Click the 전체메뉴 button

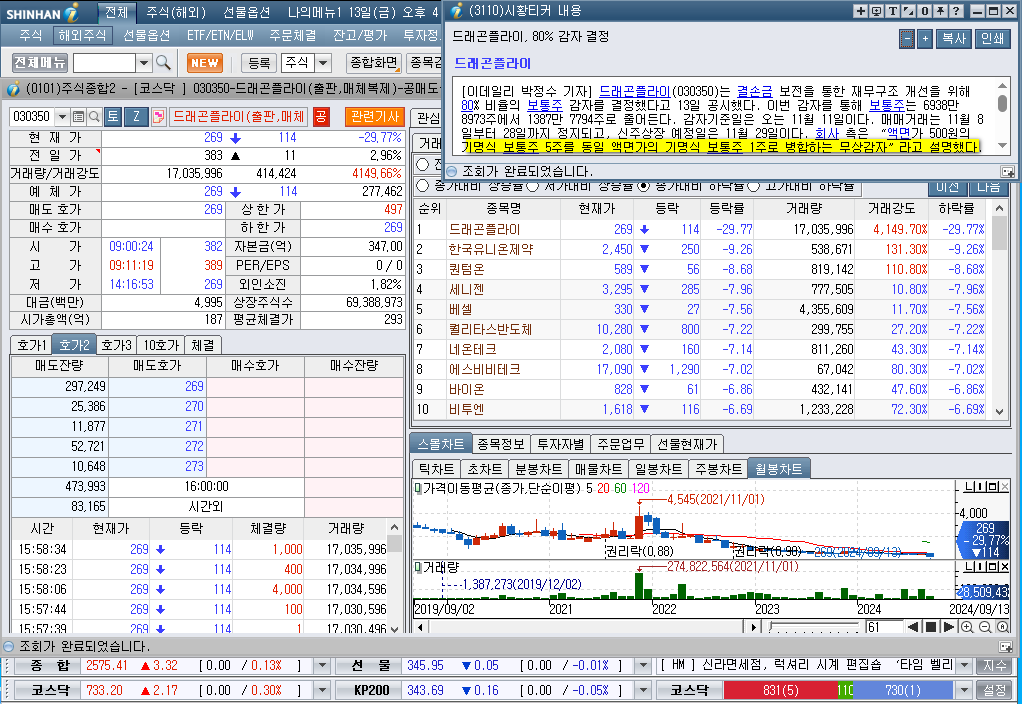(x=40, y=63)
